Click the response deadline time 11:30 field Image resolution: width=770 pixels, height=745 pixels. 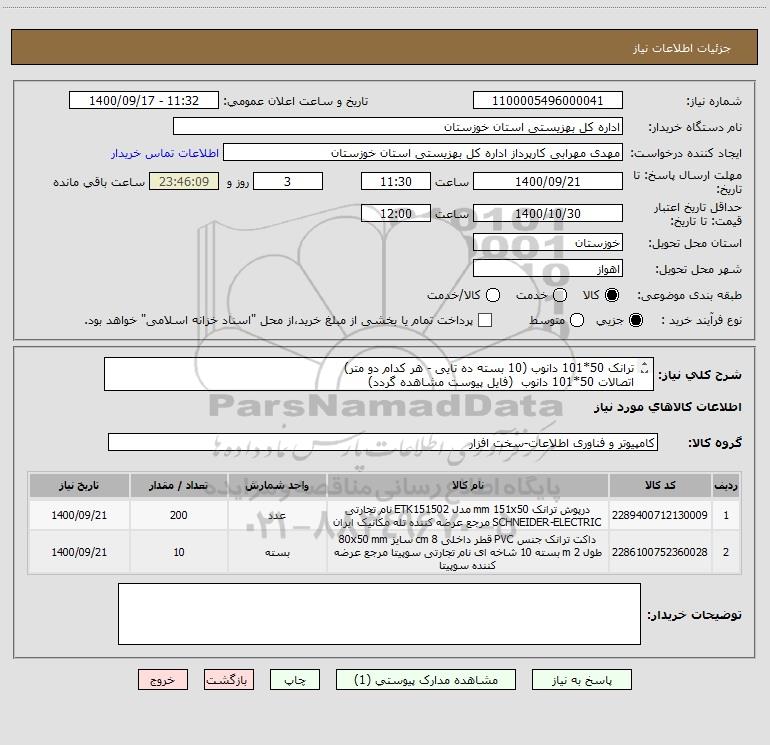pos(396,181)
